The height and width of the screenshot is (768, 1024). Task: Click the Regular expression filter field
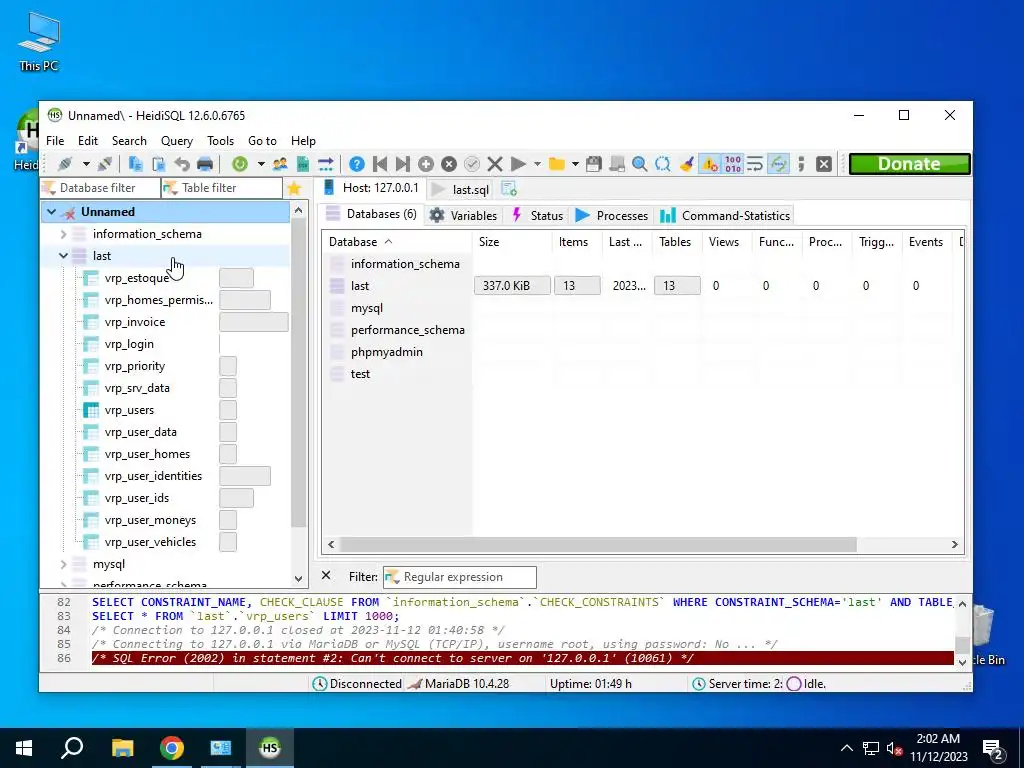click(460, 577)
